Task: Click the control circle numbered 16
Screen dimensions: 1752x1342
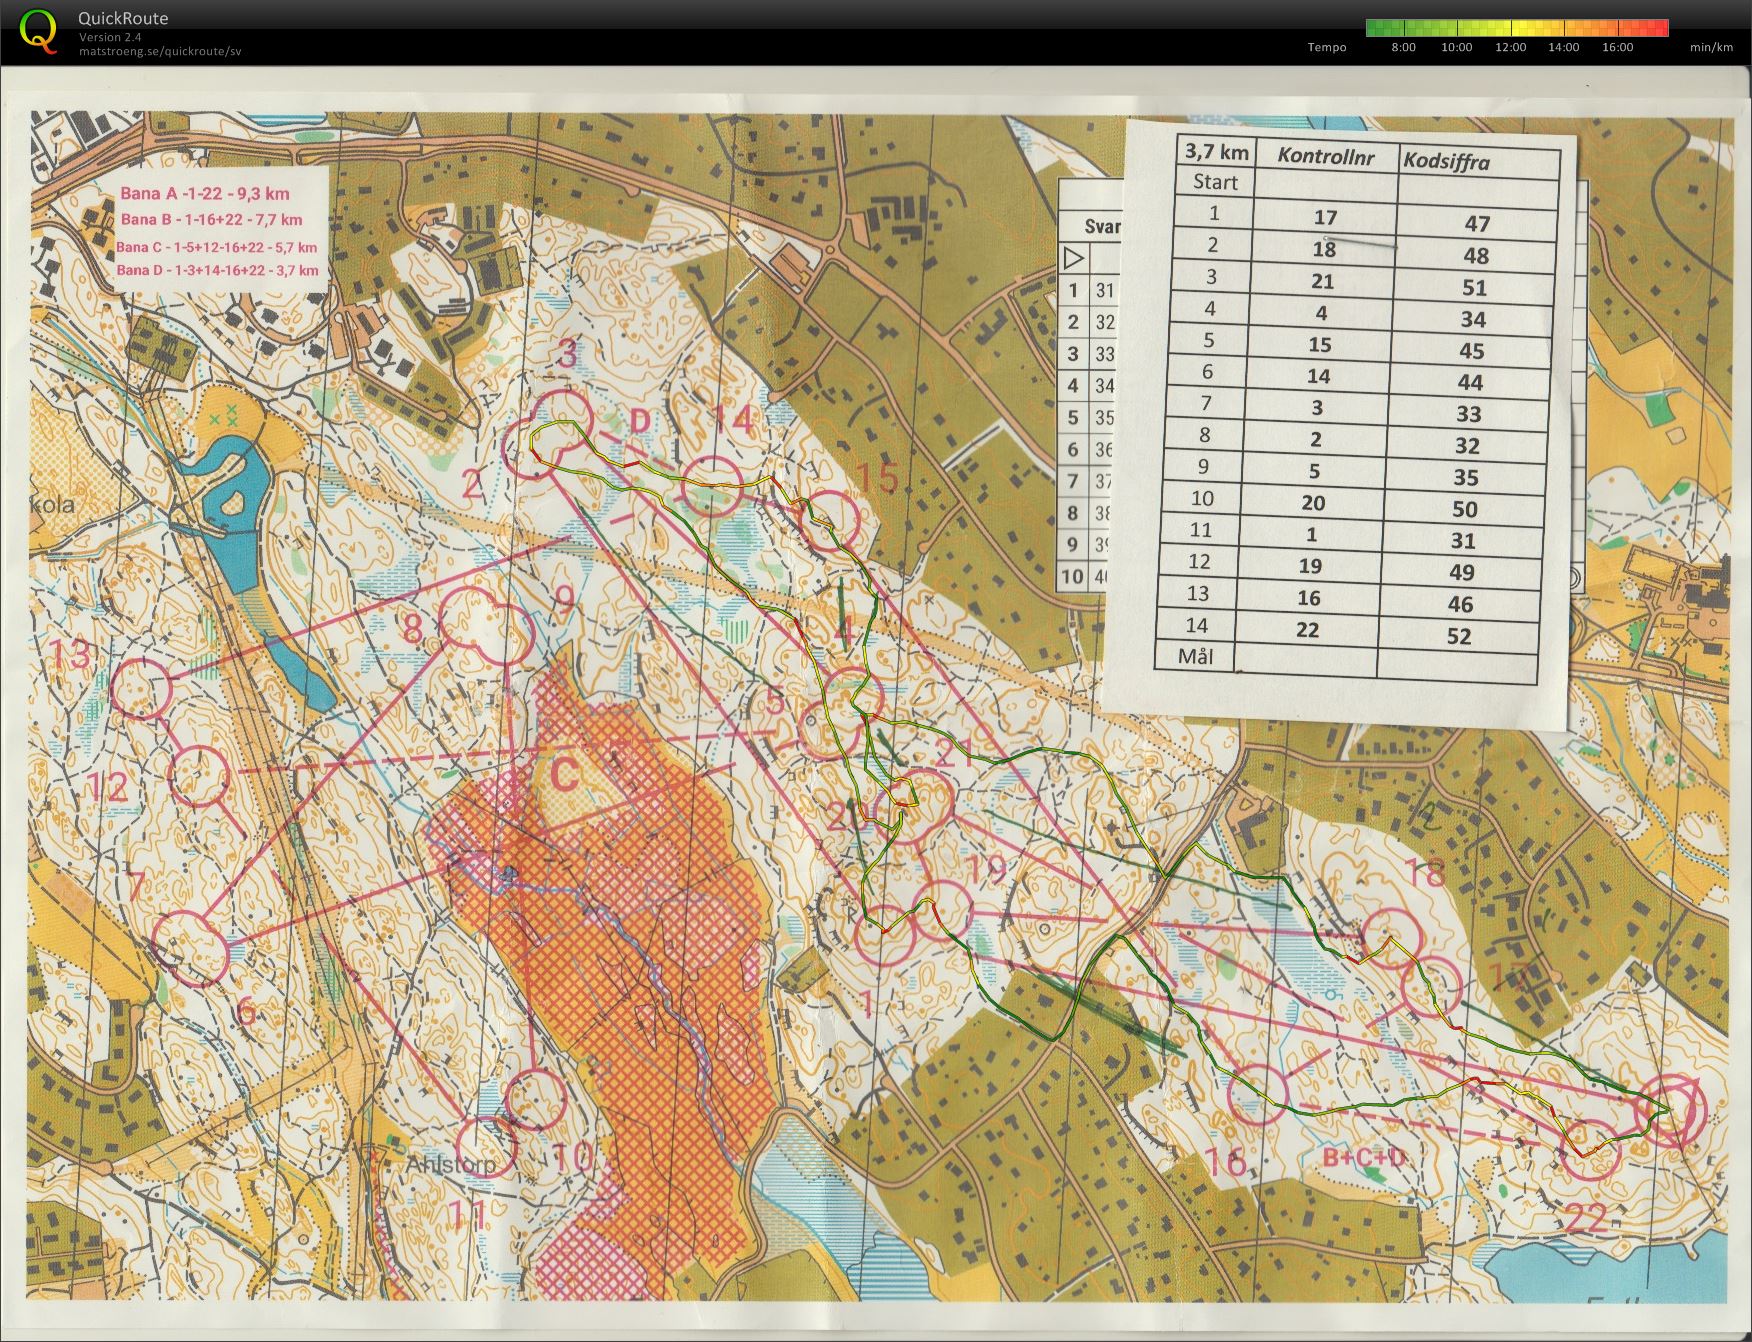Action: click(1257, 1095)
